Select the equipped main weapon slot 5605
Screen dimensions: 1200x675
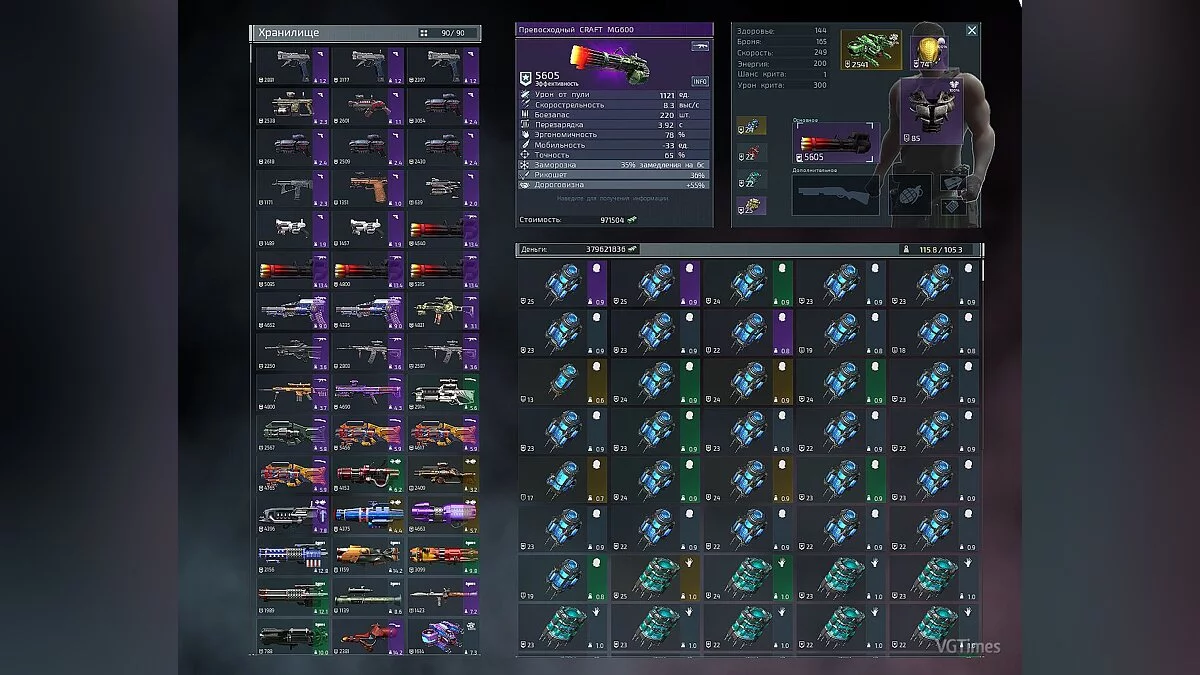(x=836, y=145)
